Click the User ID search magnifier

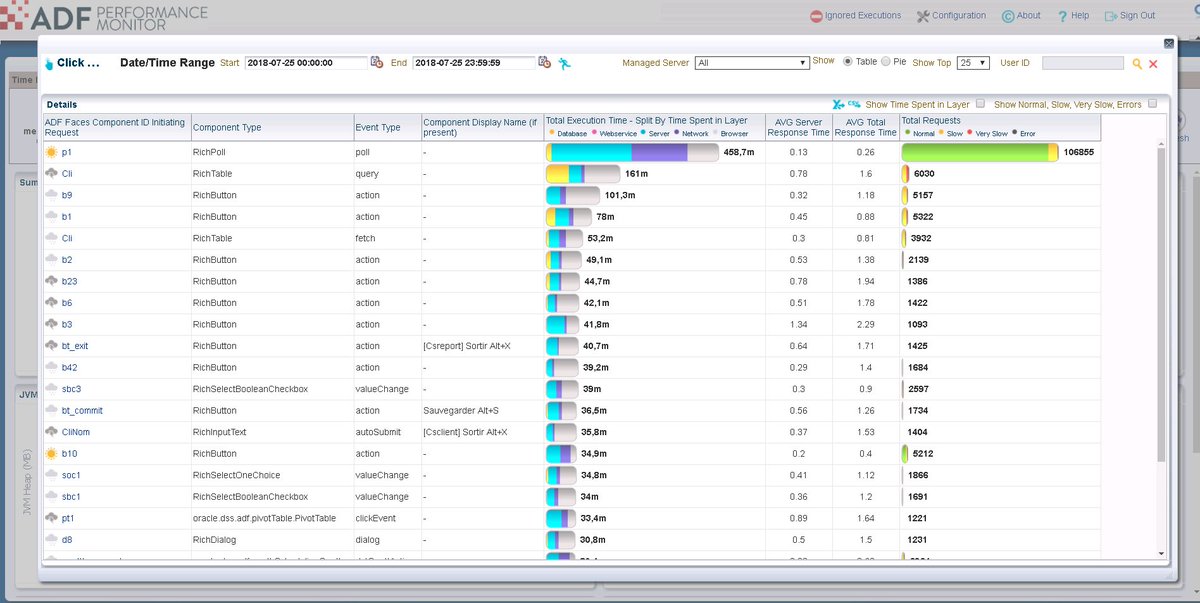(1137, 63)
